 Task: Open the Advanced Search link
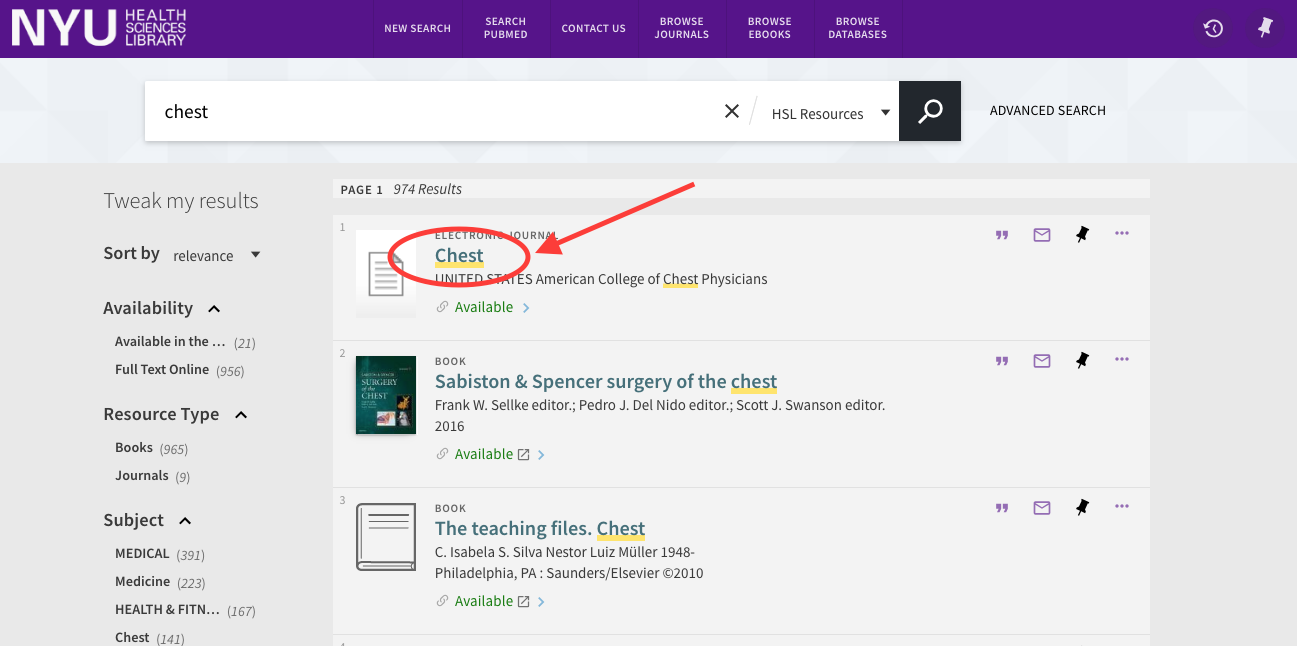pos(1048,111)
